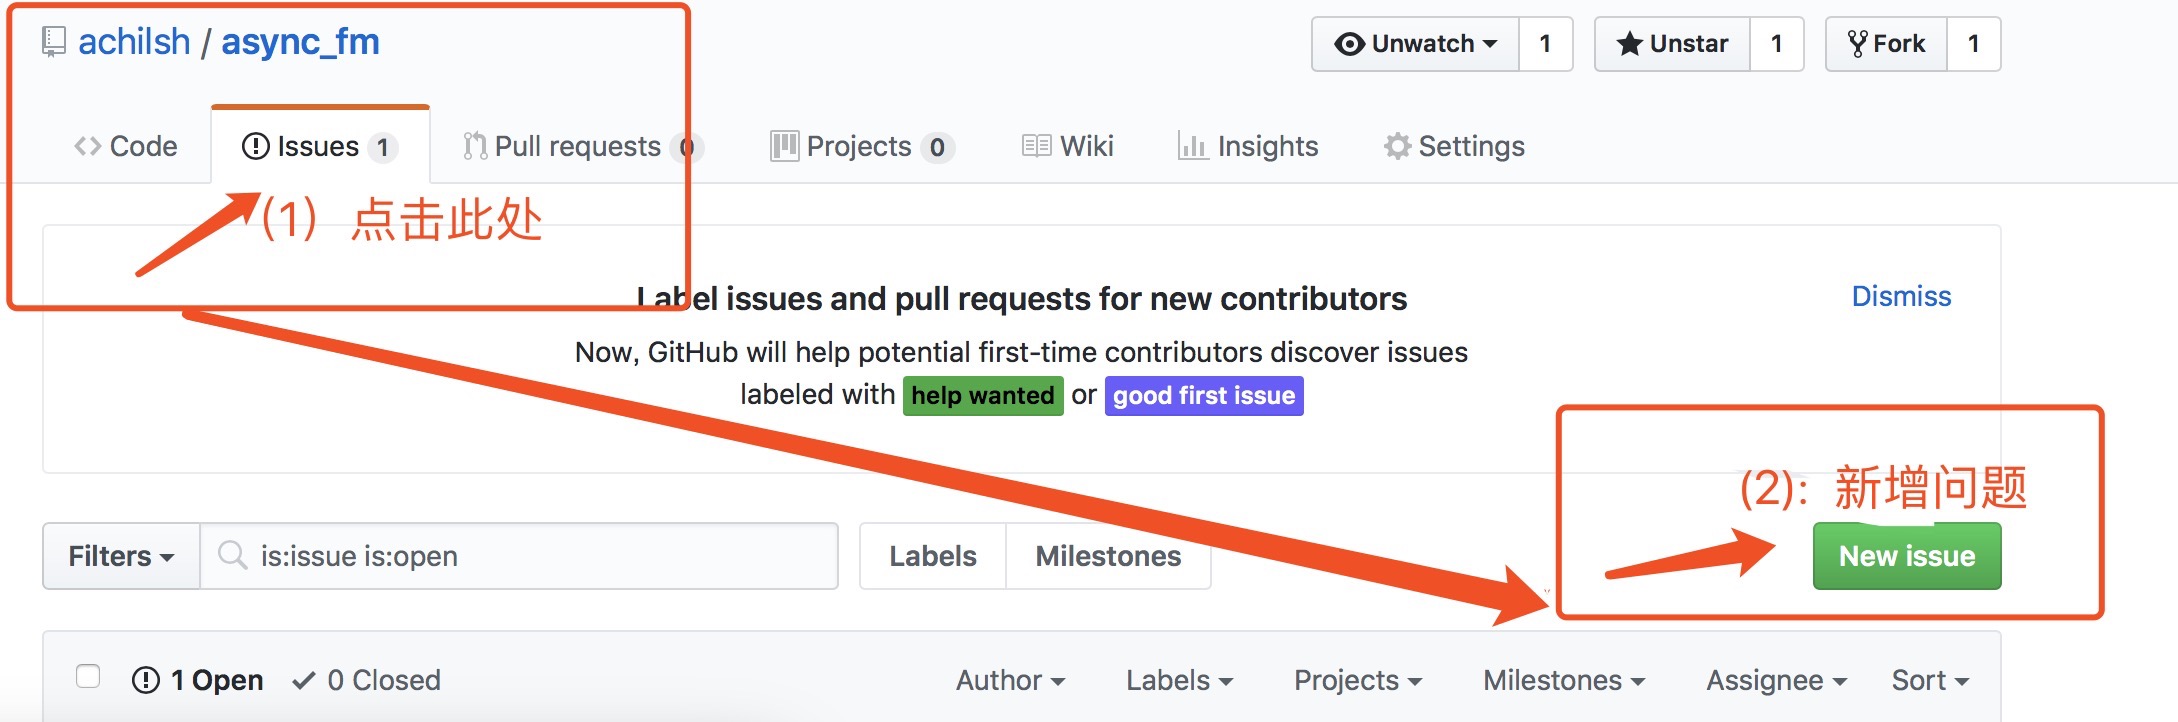Screen dimensions: 2178x722
Task: Click the Code angle-brackets icon
Action: click(x=88, y=146)
